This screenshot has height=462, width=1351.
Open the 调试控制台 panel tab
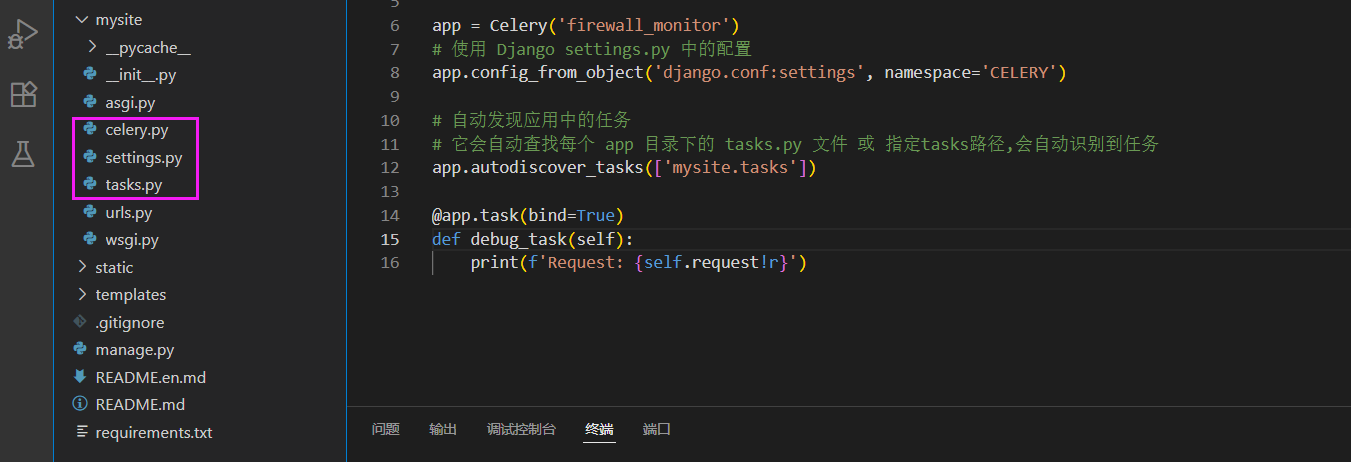(x=521, y=429)
